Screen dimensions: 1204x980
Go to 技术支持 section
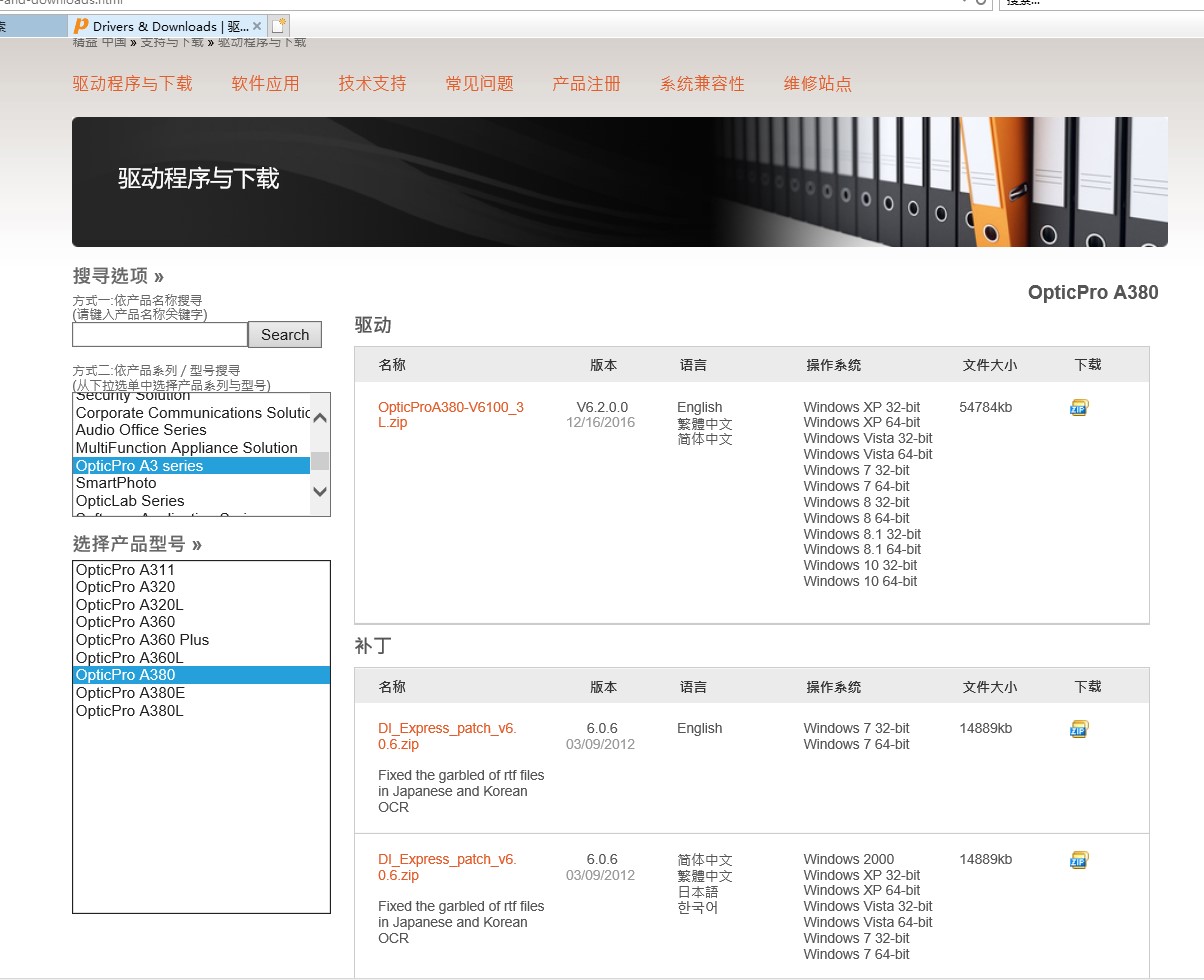(372, 84)
